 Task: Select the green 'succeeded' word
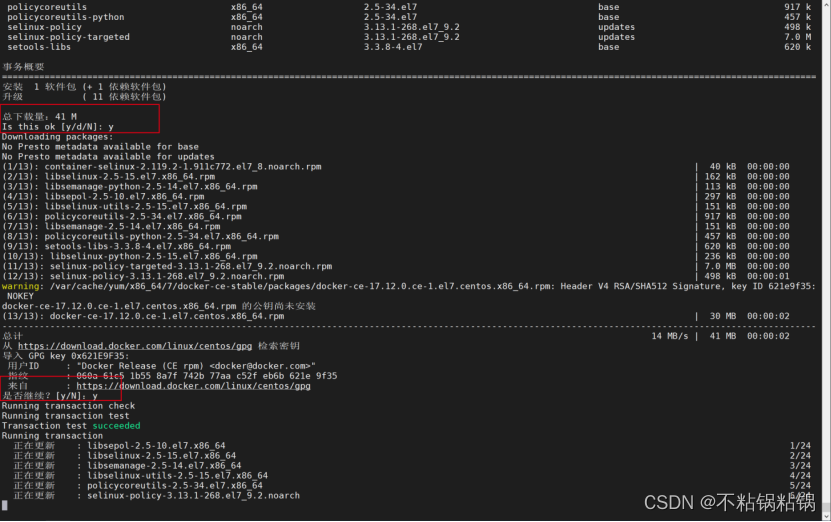point(117,426)
